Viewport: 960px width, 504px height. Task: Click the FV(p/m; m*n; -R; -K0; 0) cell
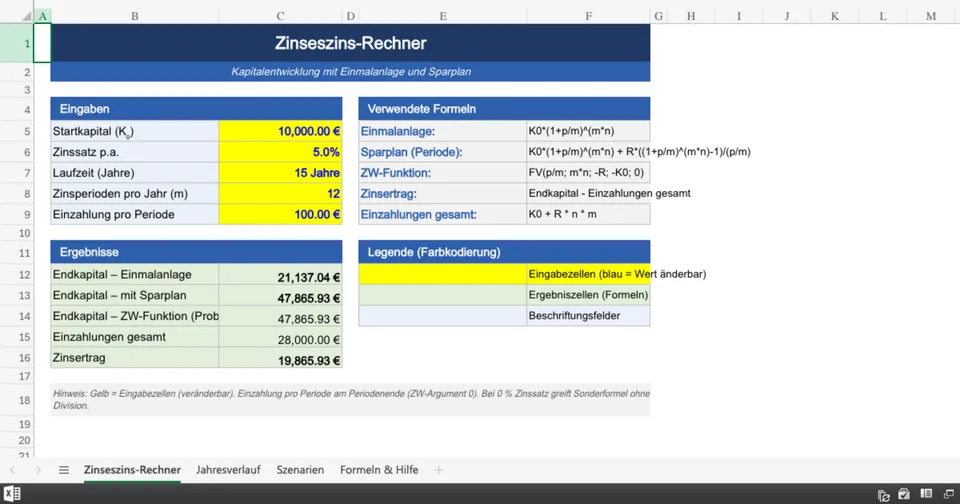coord(588,173)
